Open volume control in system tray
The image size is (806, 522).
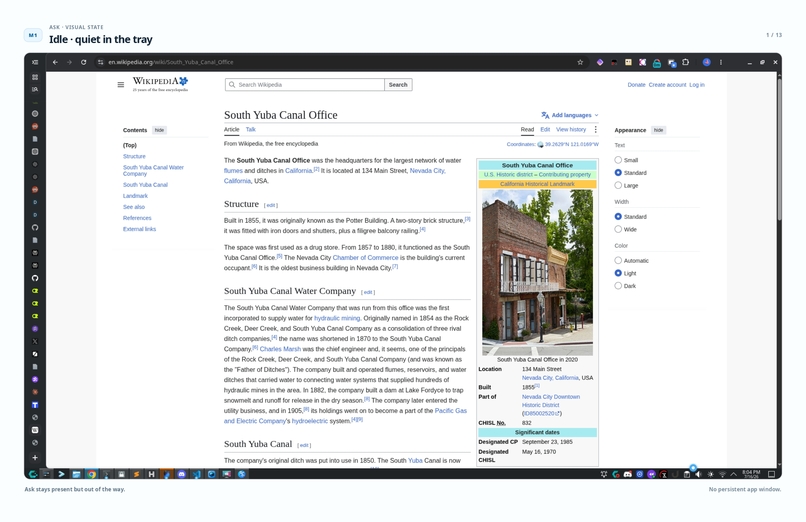698,474
